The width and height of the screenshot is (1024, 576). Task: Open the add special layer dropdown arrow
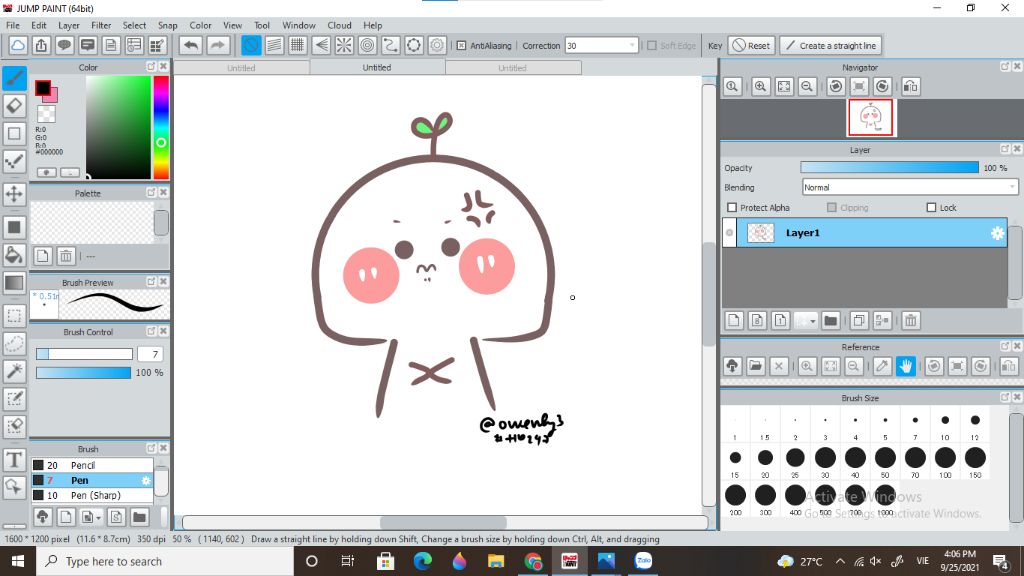812,321
